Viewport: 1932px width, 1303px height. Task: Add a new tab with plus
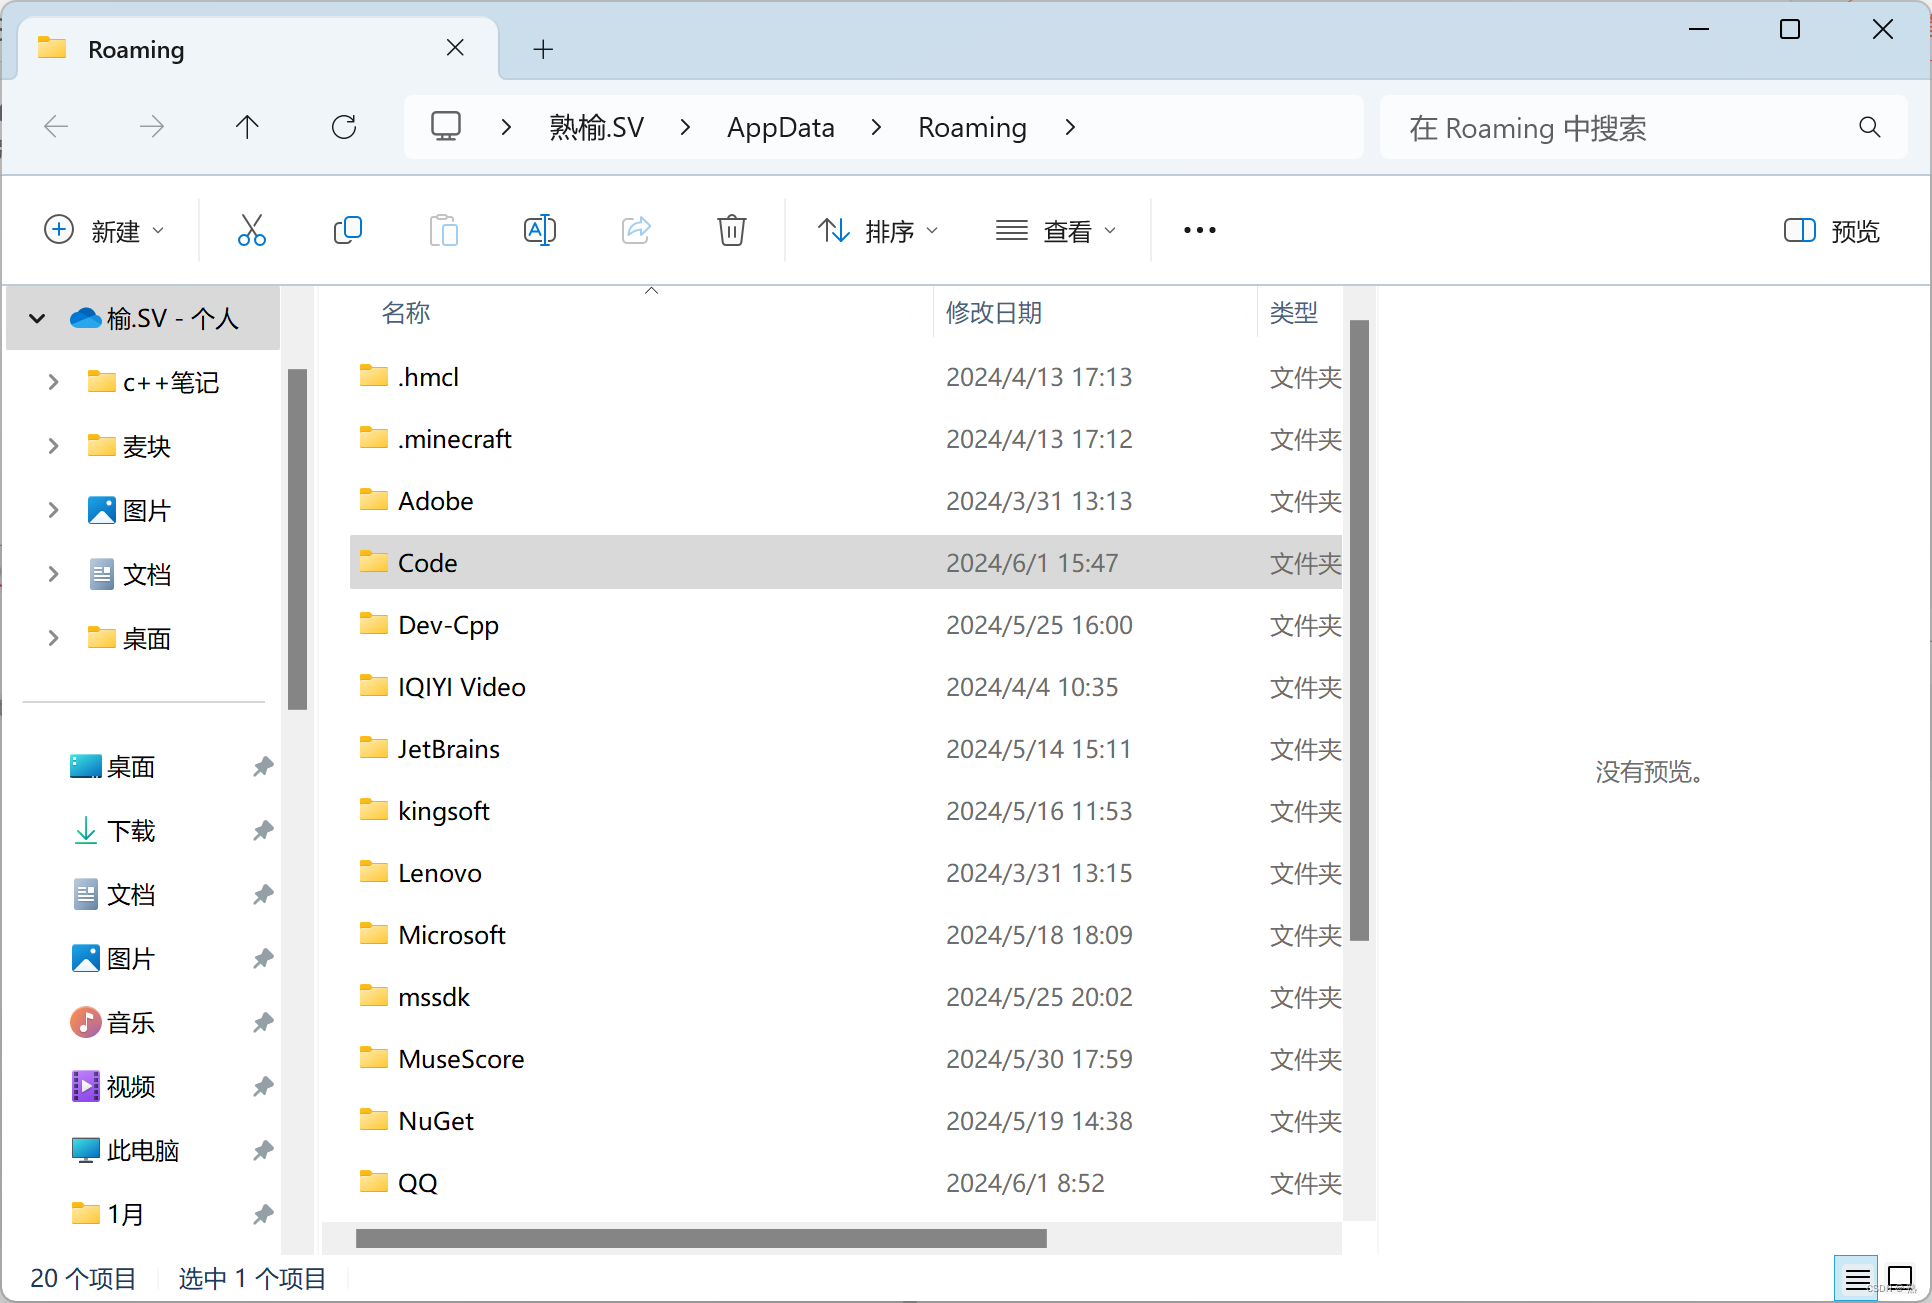[x=543, y=49]
